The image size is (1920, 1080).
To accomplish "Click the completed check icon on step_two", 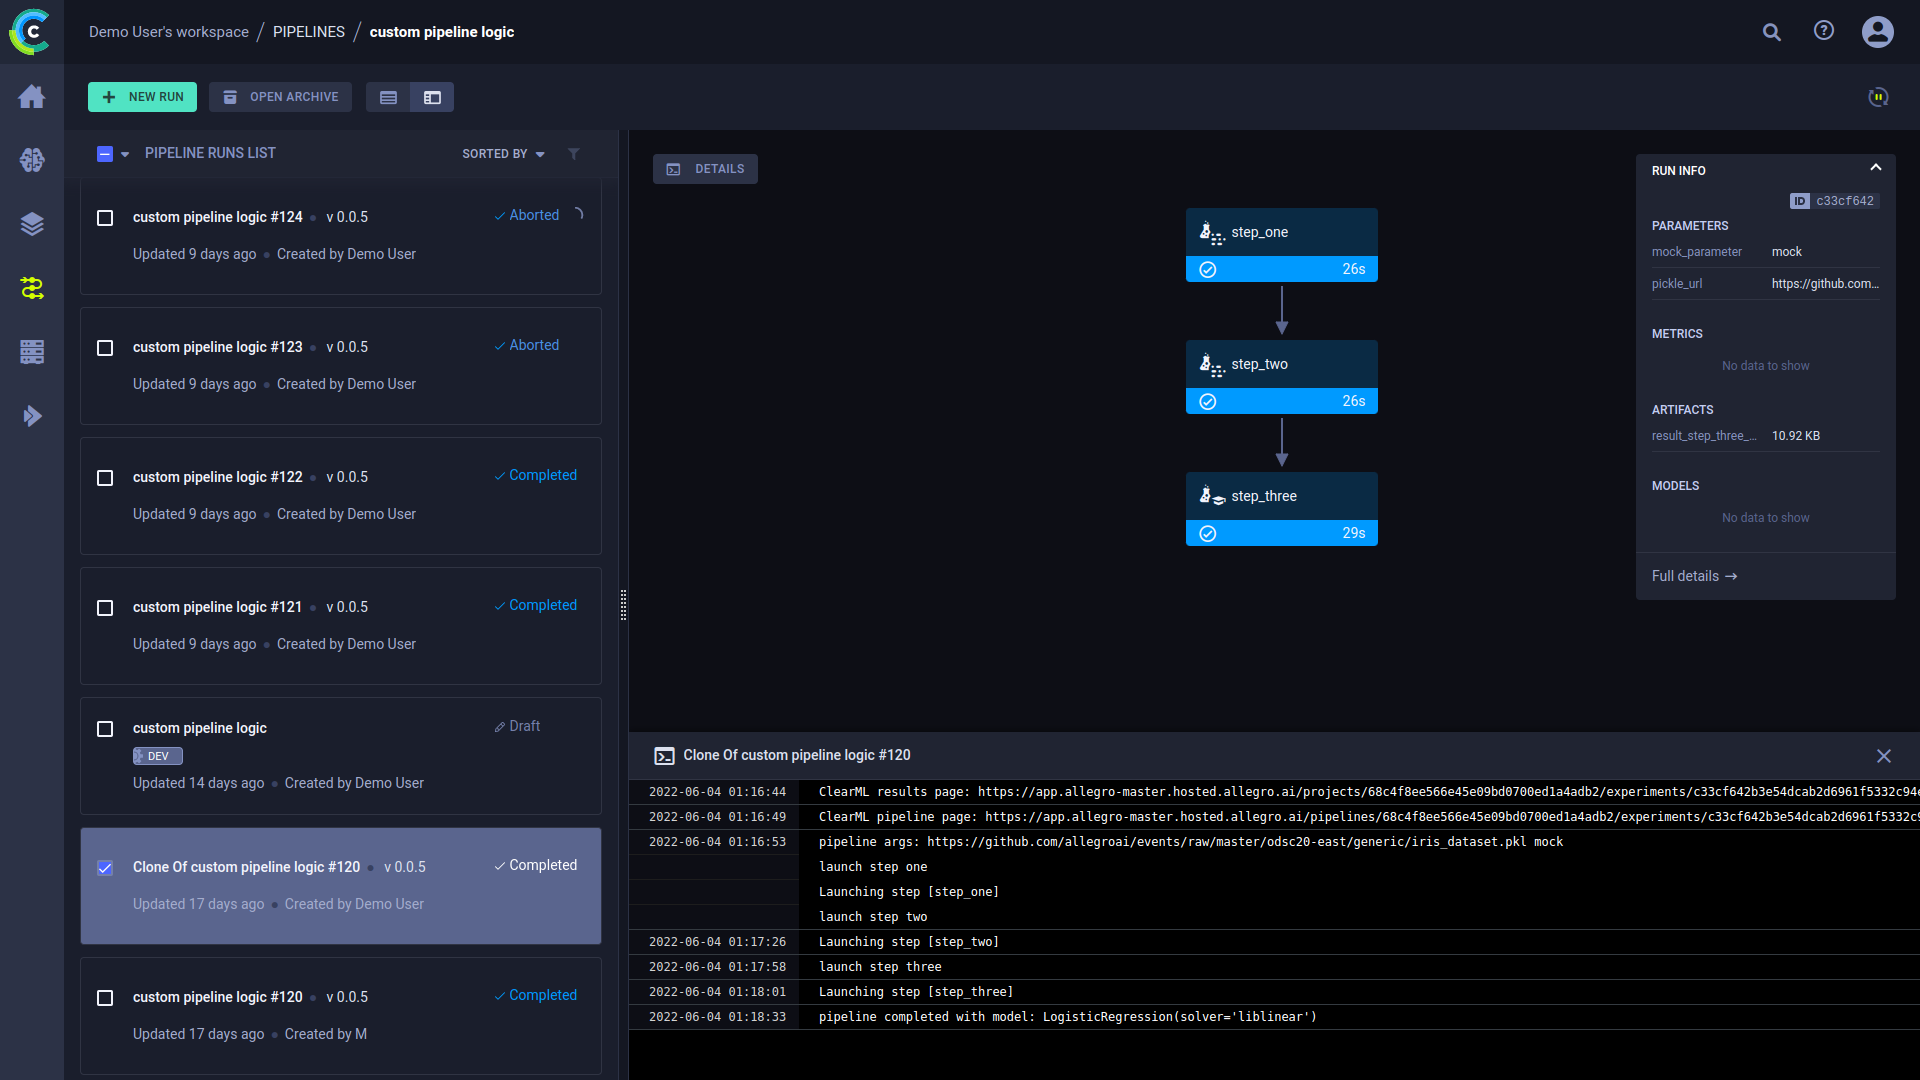I will pos(1208,402).
